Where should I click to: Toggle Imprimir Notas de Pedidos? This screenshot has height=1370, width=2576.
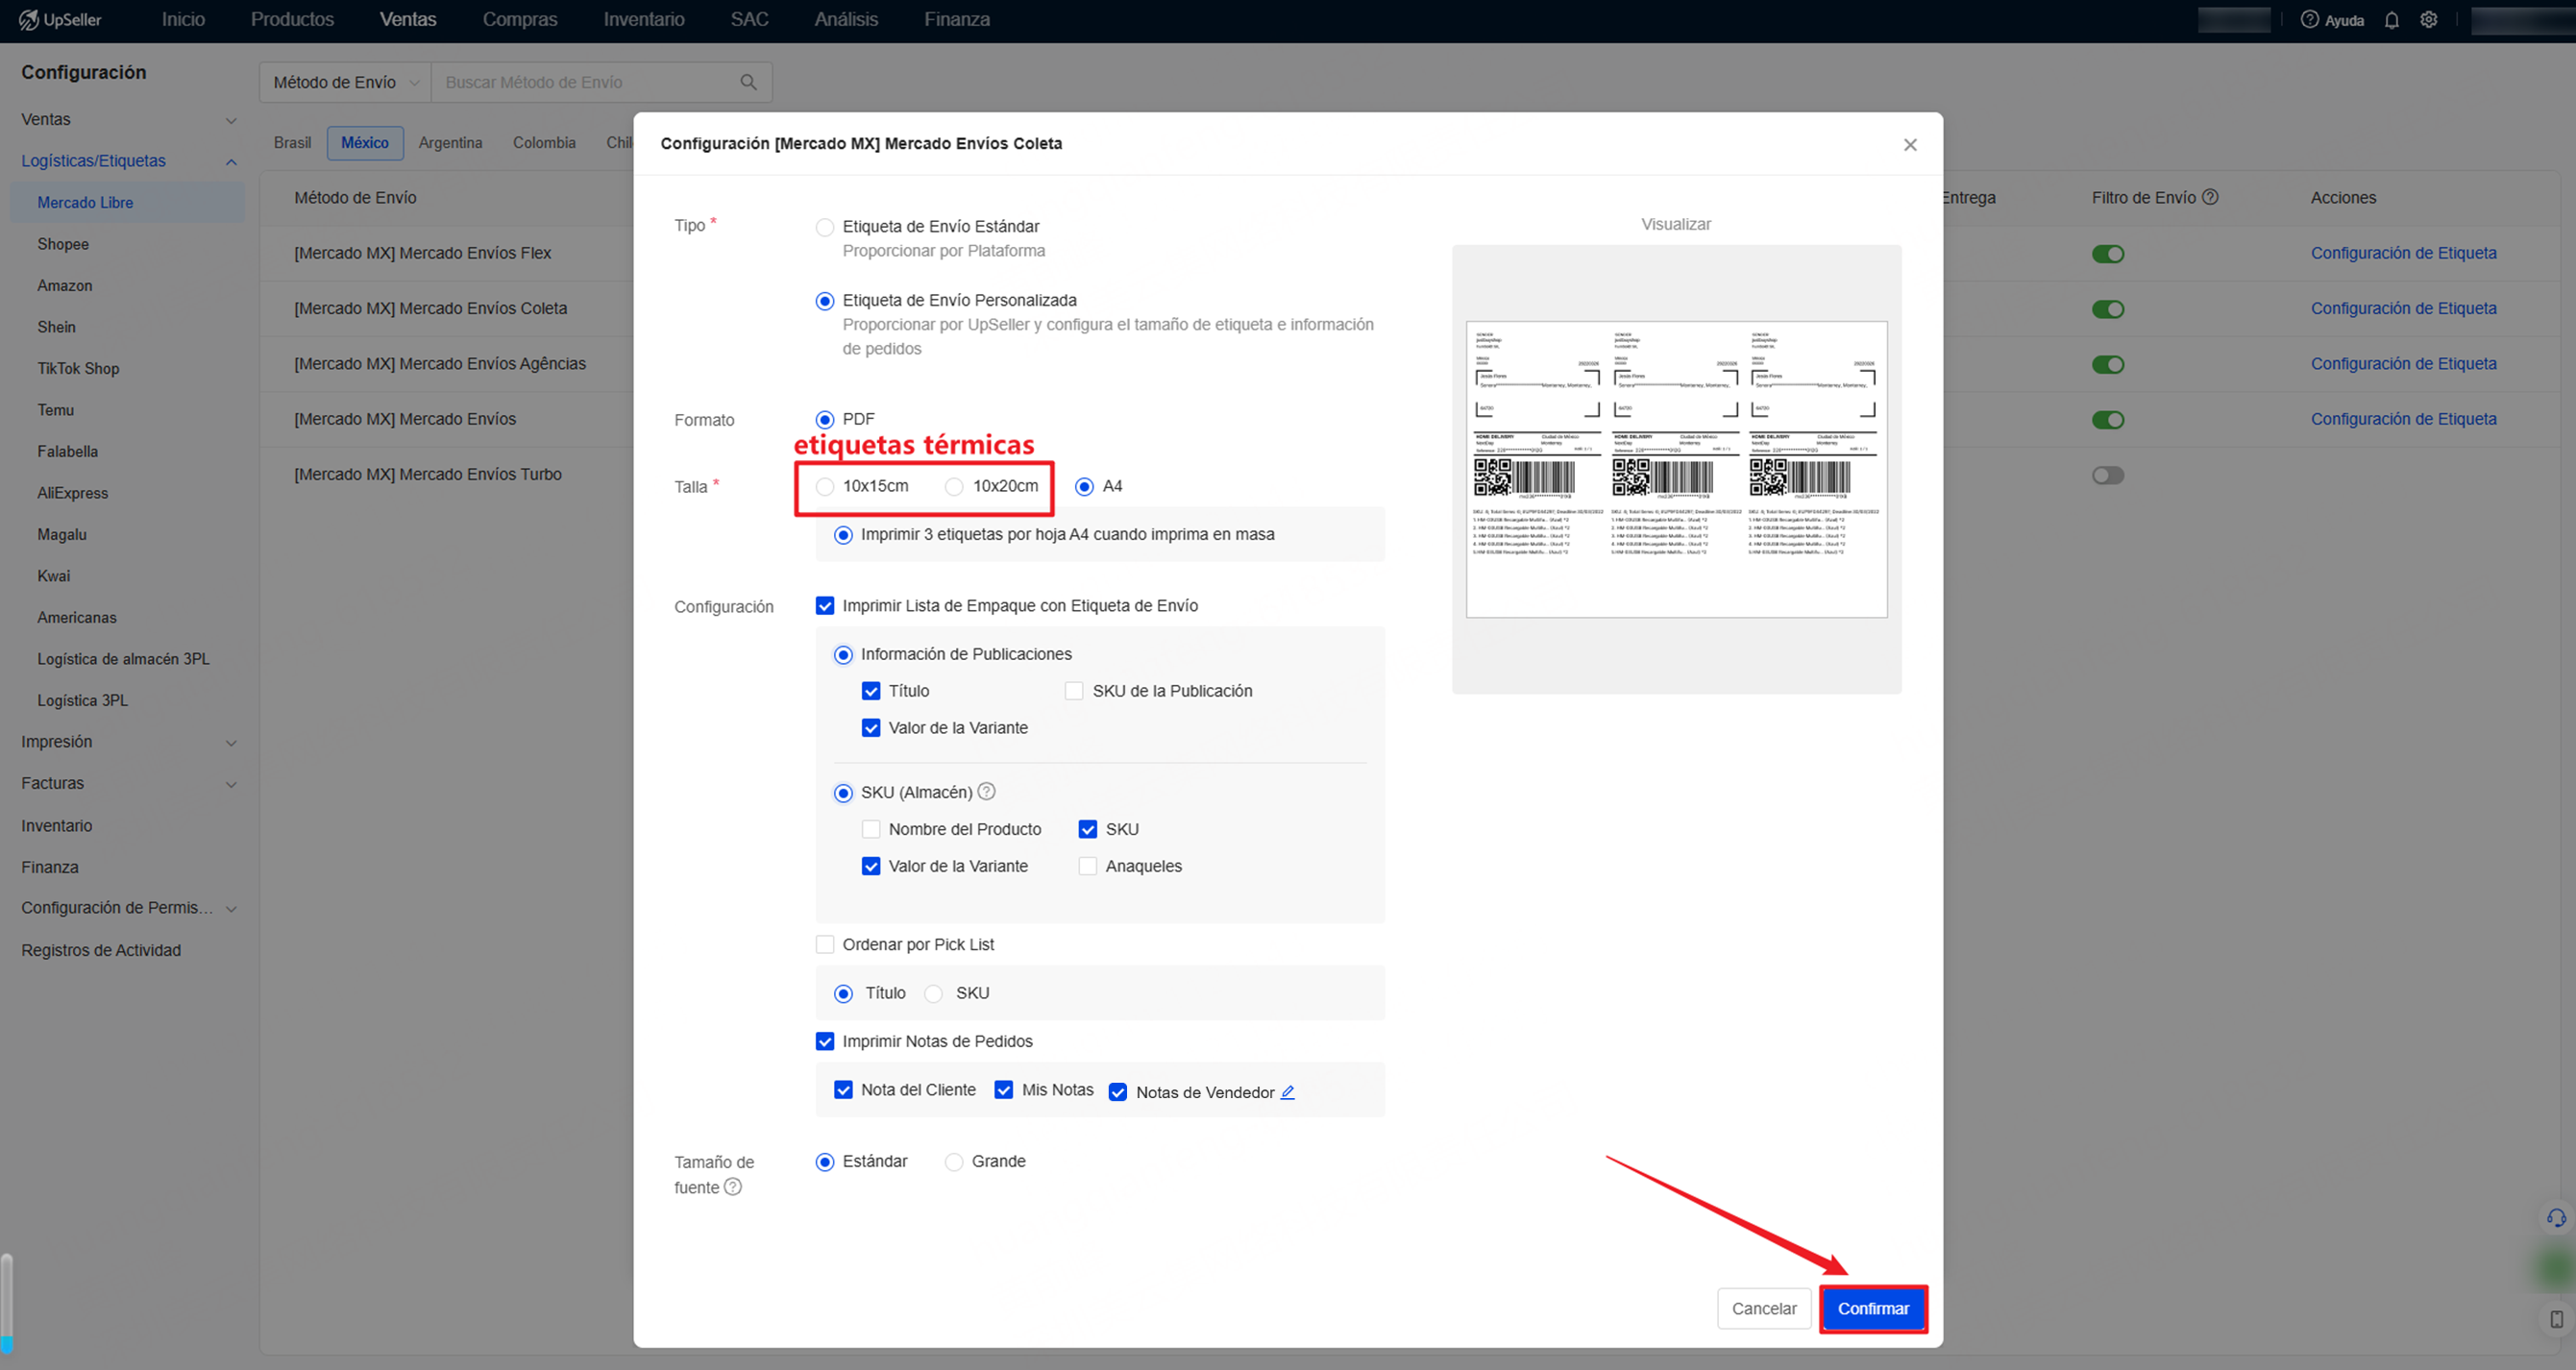point(825,1041)
